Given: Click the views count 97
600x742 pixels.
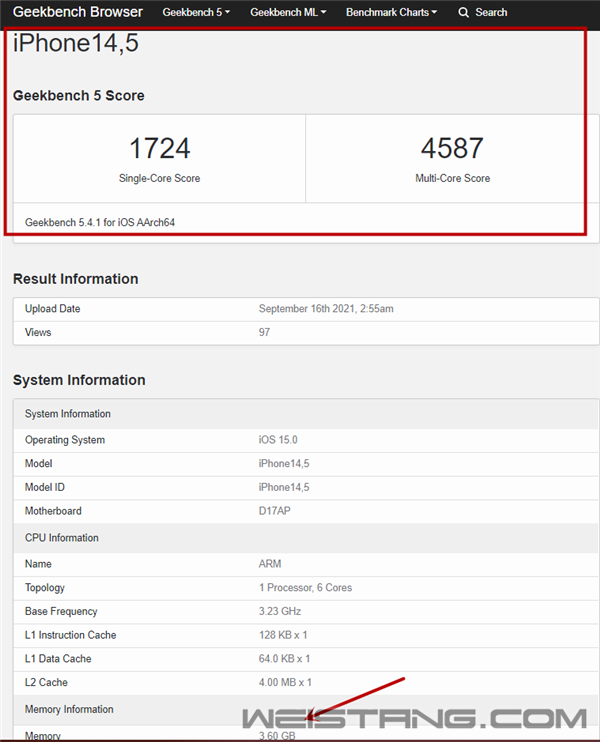Looking at the screenshot, I should click(265, 332).
